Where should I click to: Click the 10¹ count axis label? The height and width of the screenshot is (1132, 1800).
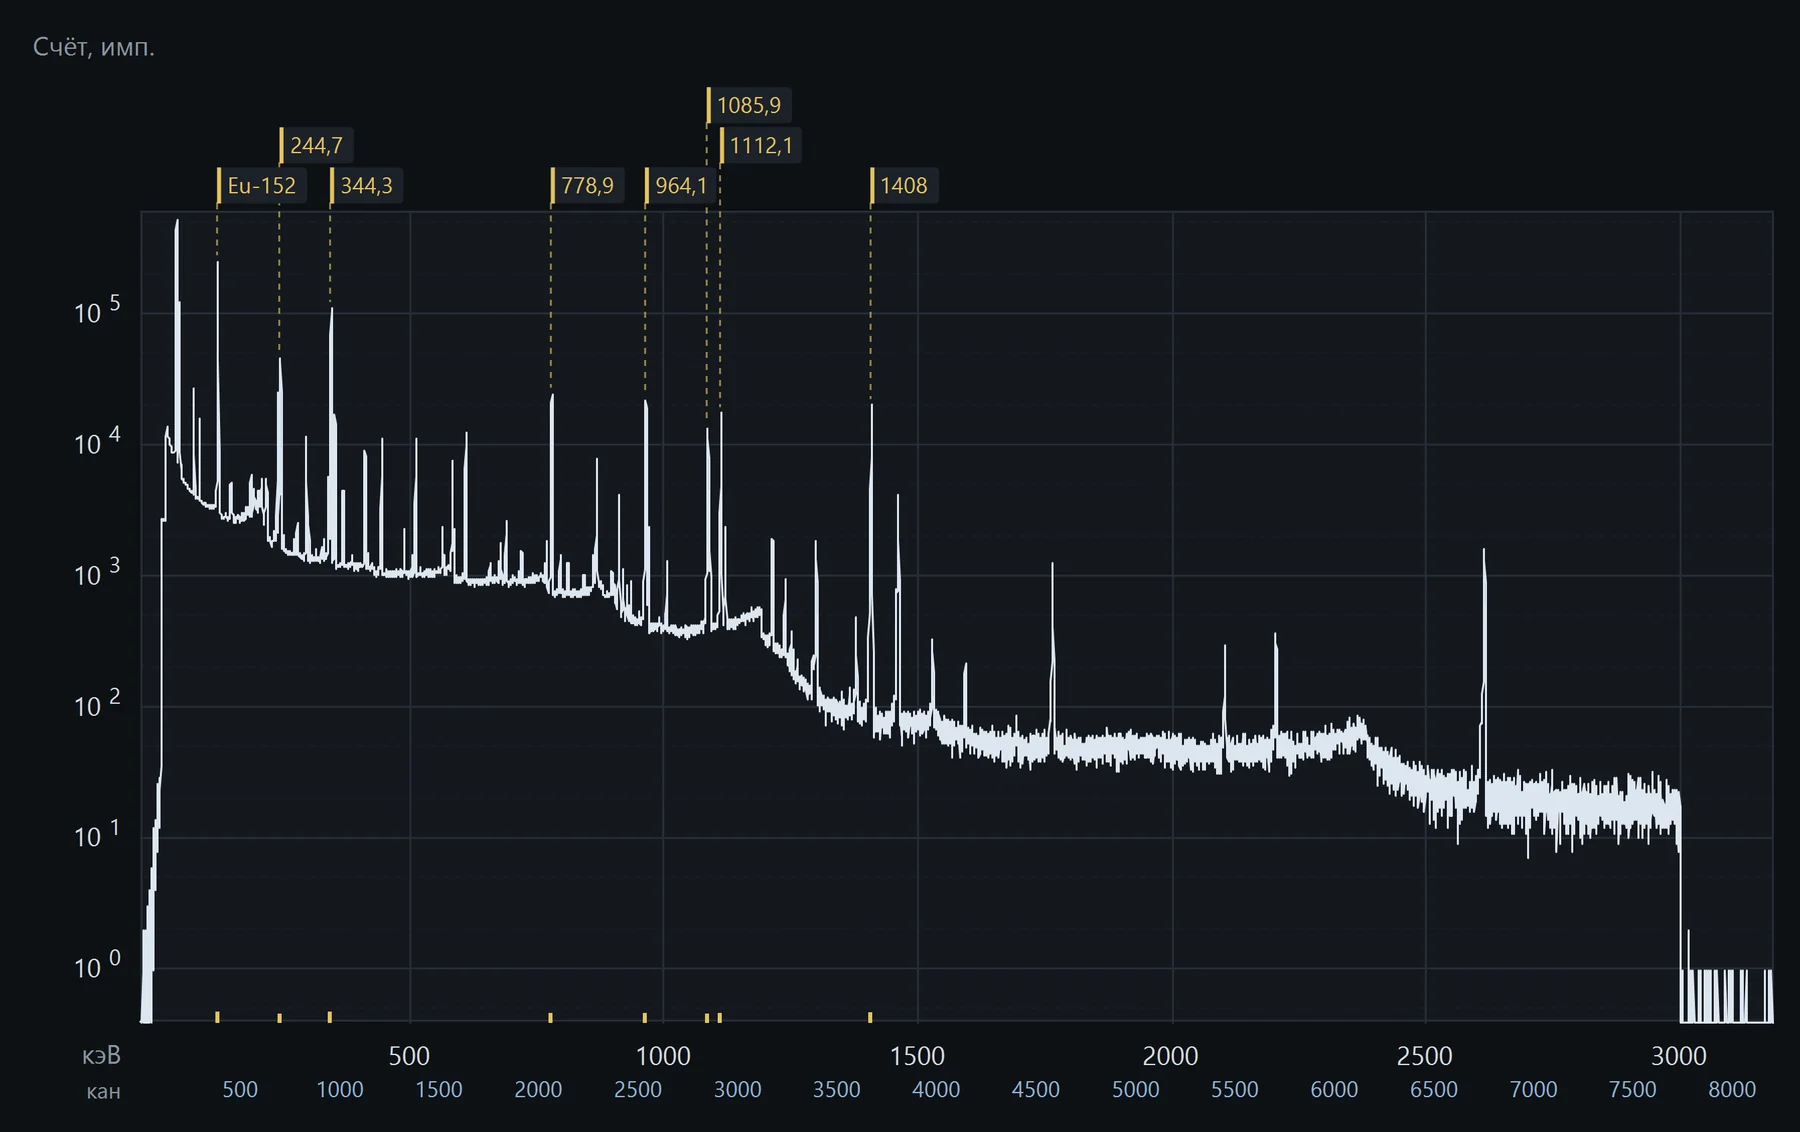pyautogui.click(x=97, y=835)
